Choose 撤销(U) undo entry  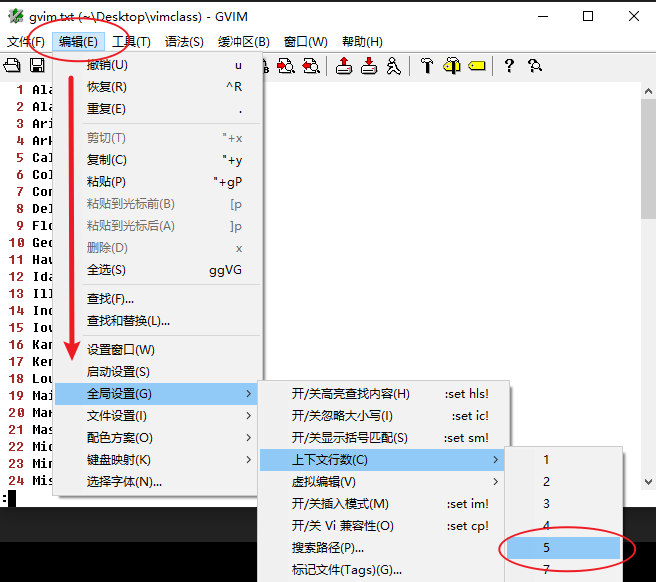click(x=159, y=65)
